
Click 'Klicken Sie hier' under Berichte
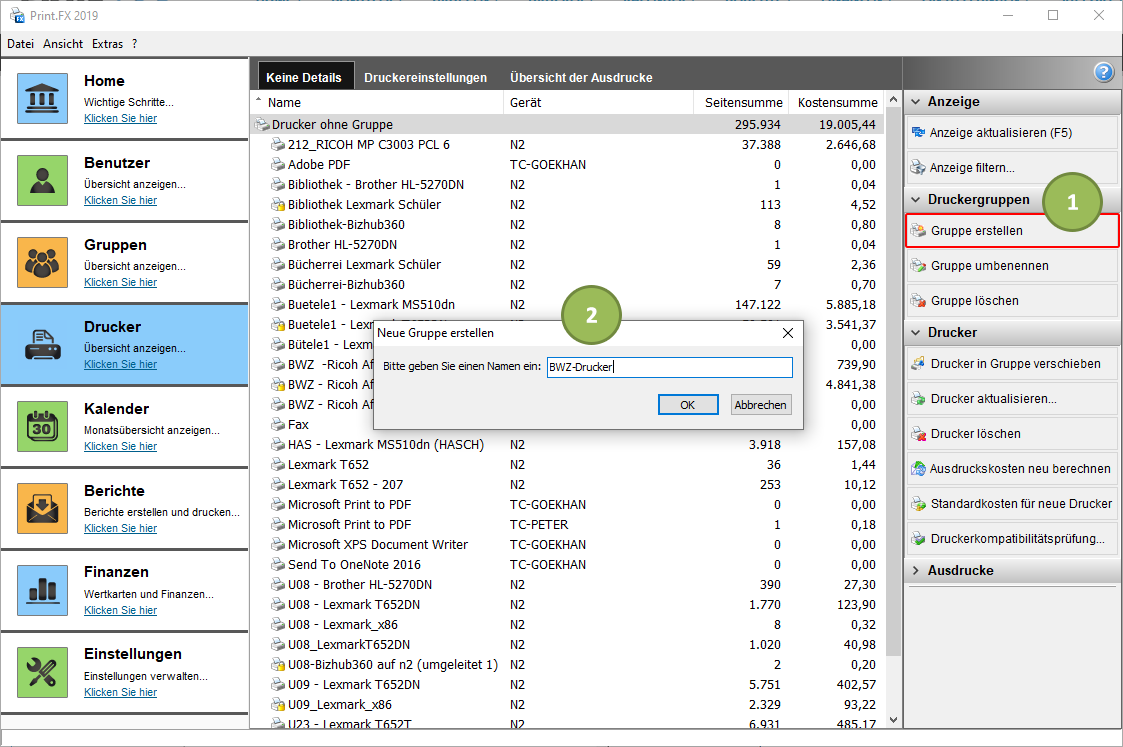pyautogui.click(x=120, y=528)
